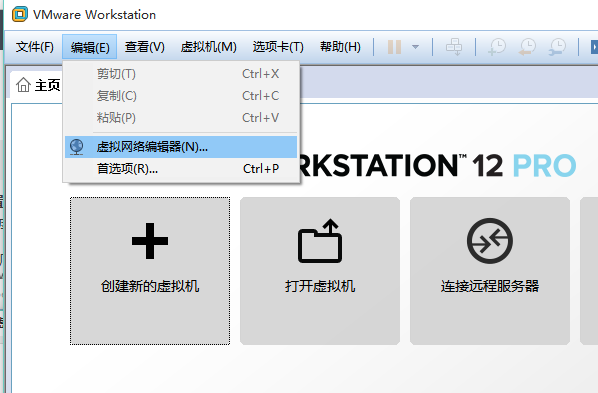Click the revert to snapshot toolbar icon
This screenshot has width=598, height=393.
point(527,47)
